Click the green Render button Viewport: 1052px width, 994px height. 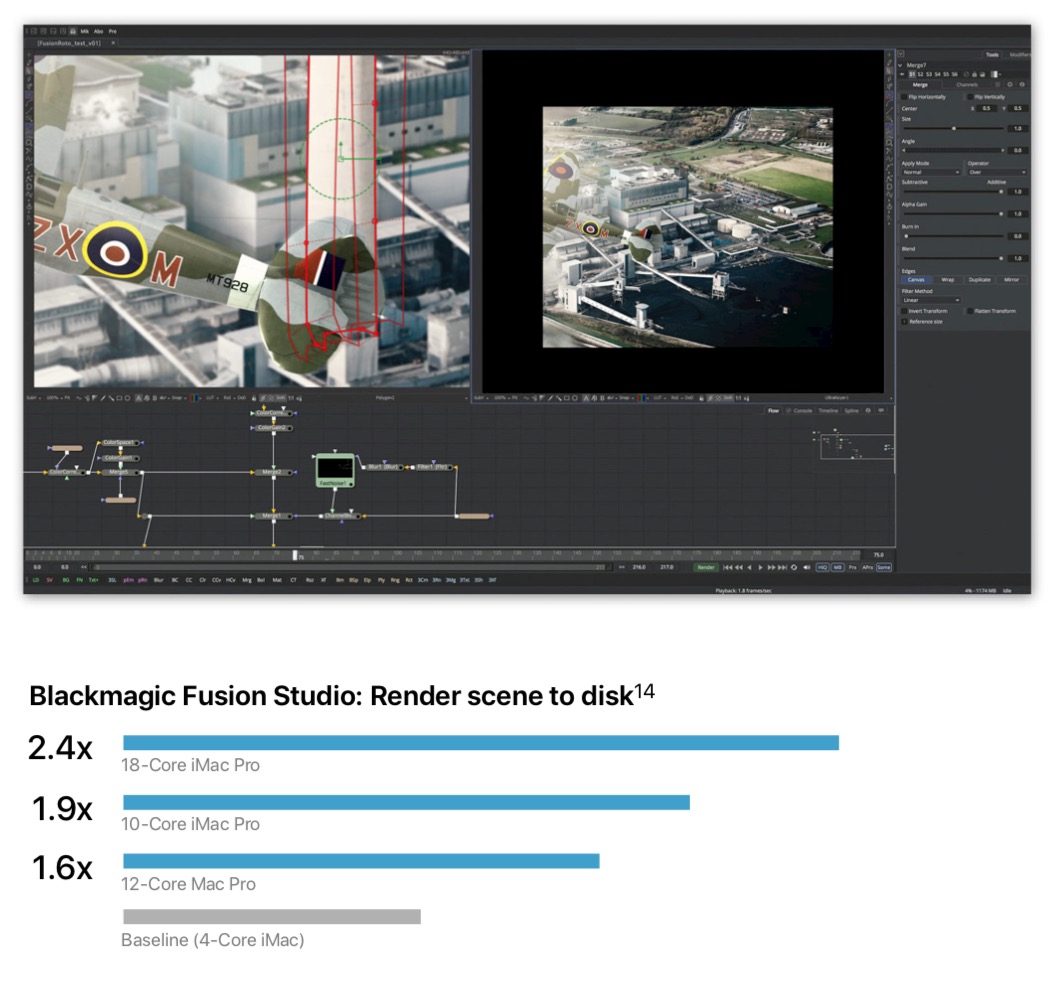(706, 567)
